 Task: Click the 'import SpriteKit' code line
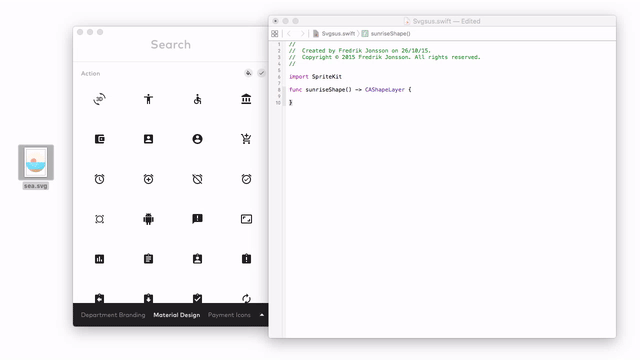coord(316,76)
